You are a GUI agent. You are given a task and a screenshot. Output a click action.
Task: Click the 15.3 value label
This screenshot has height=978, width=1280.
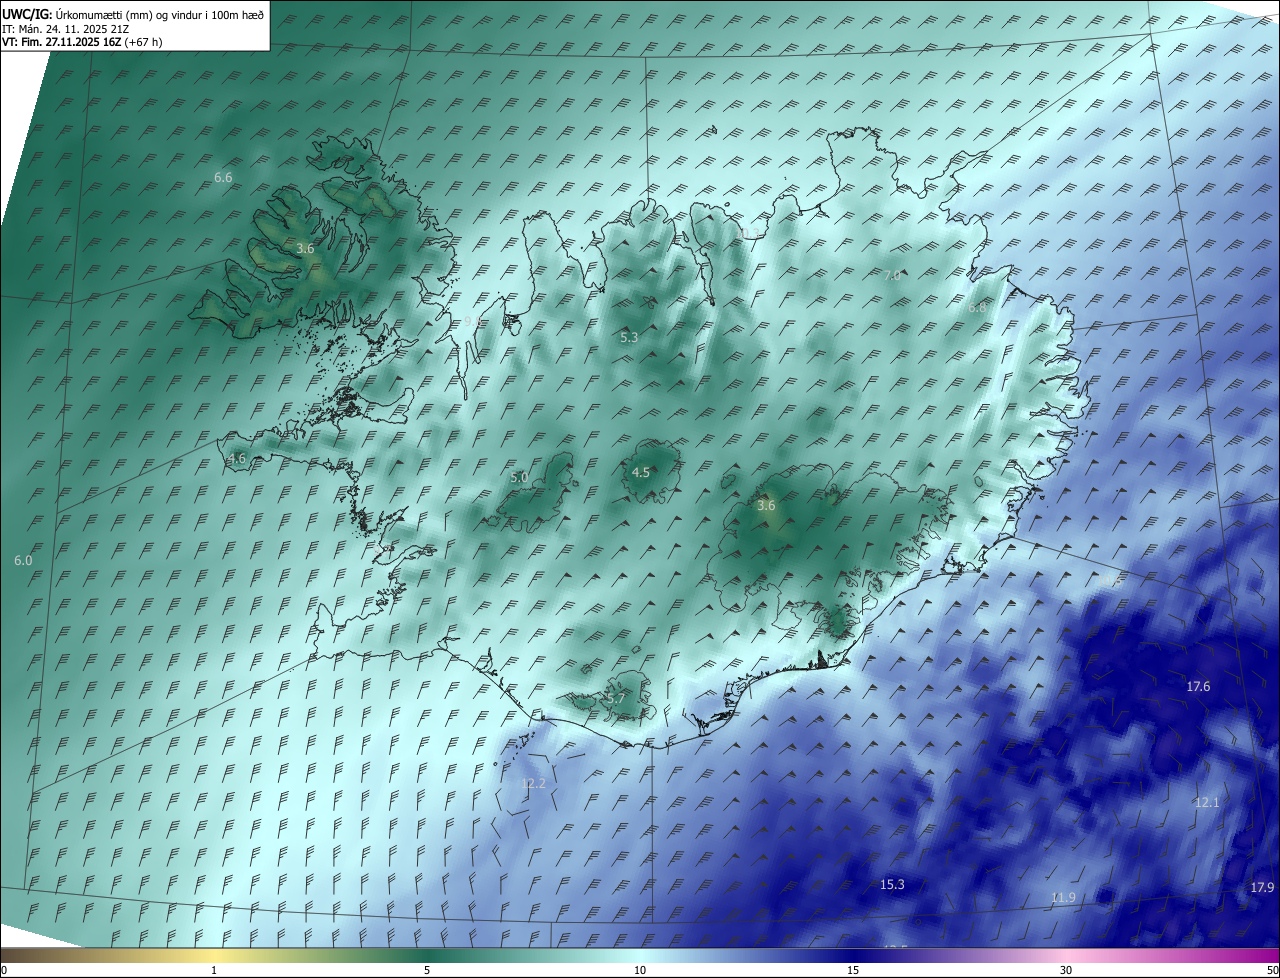tap(892, 884)
